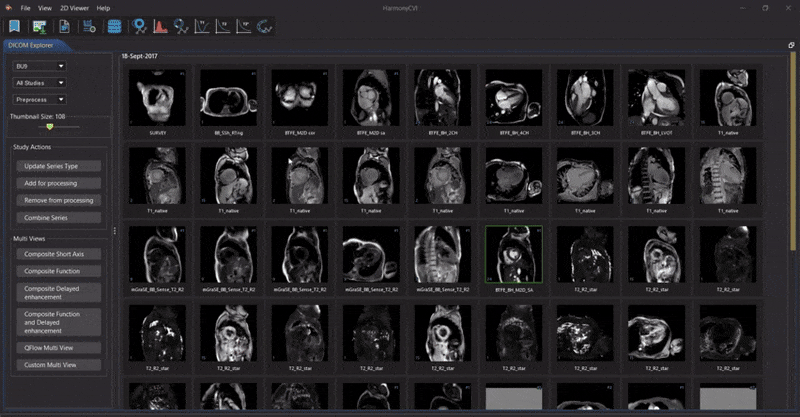Adjust the Thumbnail Size slider handle
Image resolution: width=800 pixels, height=417 pixels.
(x=49, y=127)
